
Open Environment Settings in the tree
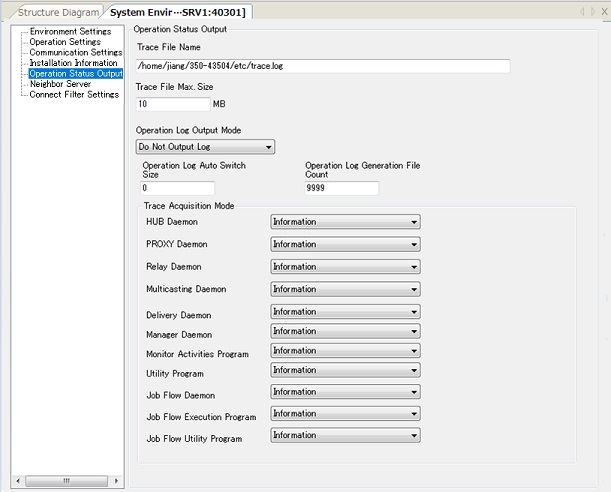coord(70,32)
